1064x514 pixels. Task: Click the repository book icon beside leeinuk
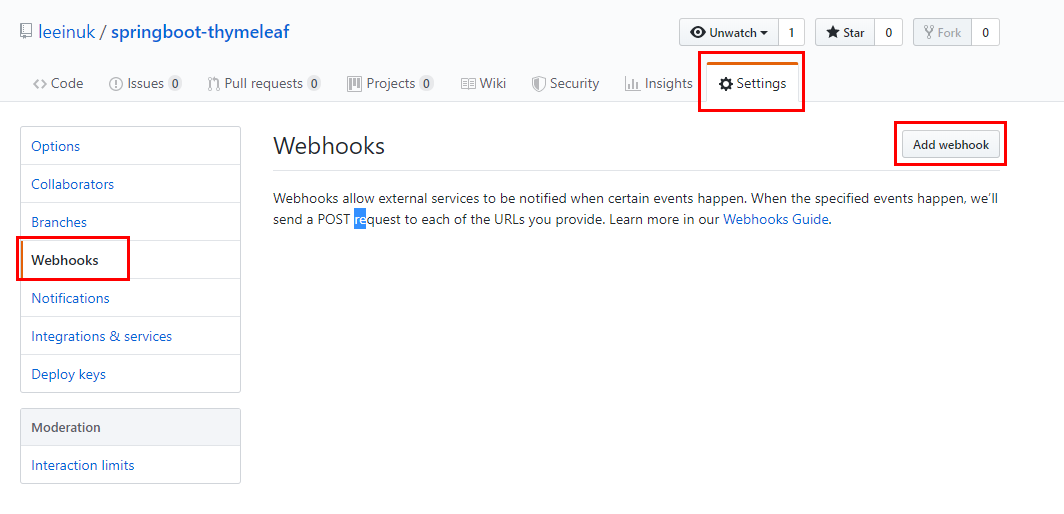(26, 31)
